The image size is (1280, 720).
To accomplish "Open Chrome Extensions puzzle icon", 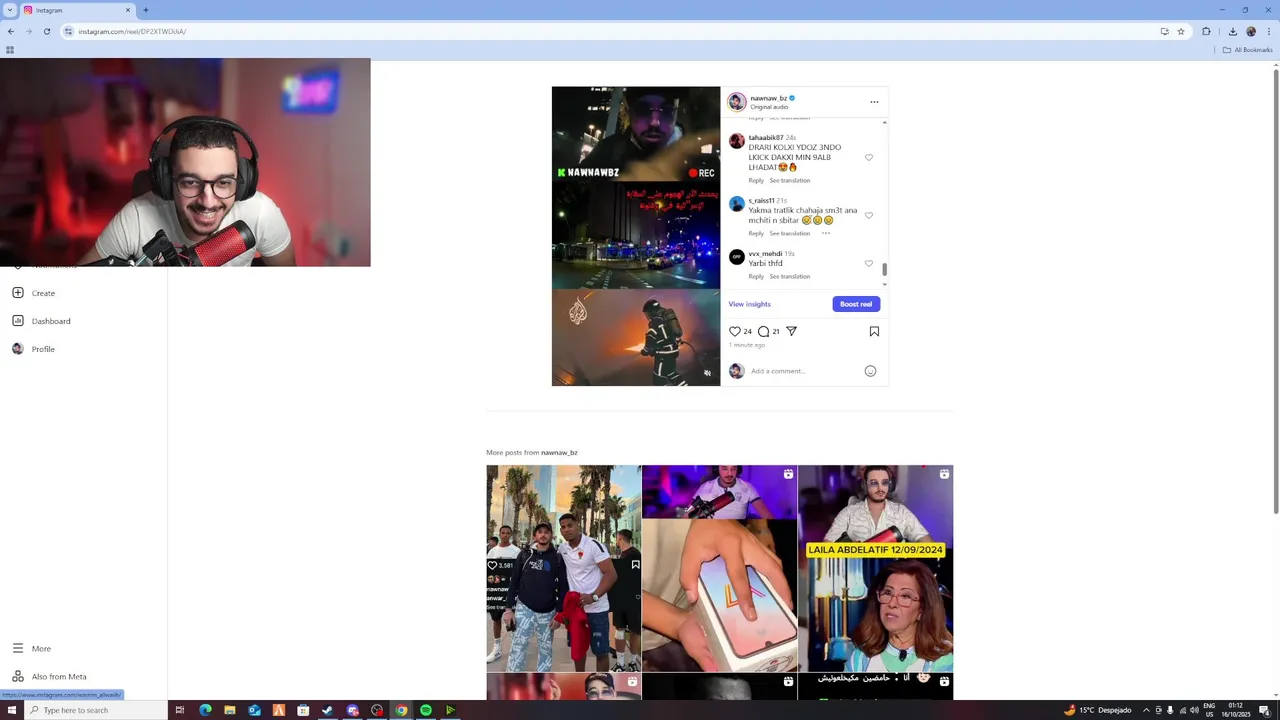I will 1206,31.
